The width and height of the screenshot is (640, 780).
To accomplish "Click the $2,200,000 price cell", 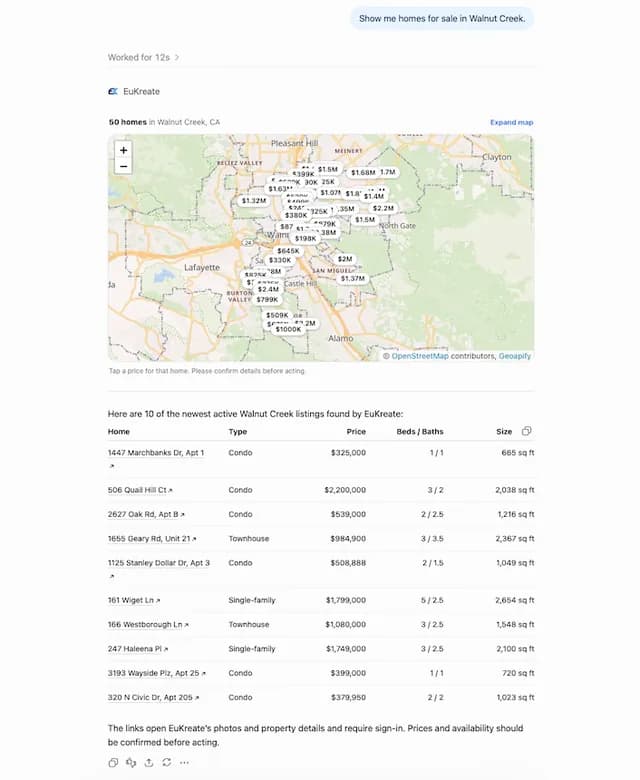I will coord(345,490).
